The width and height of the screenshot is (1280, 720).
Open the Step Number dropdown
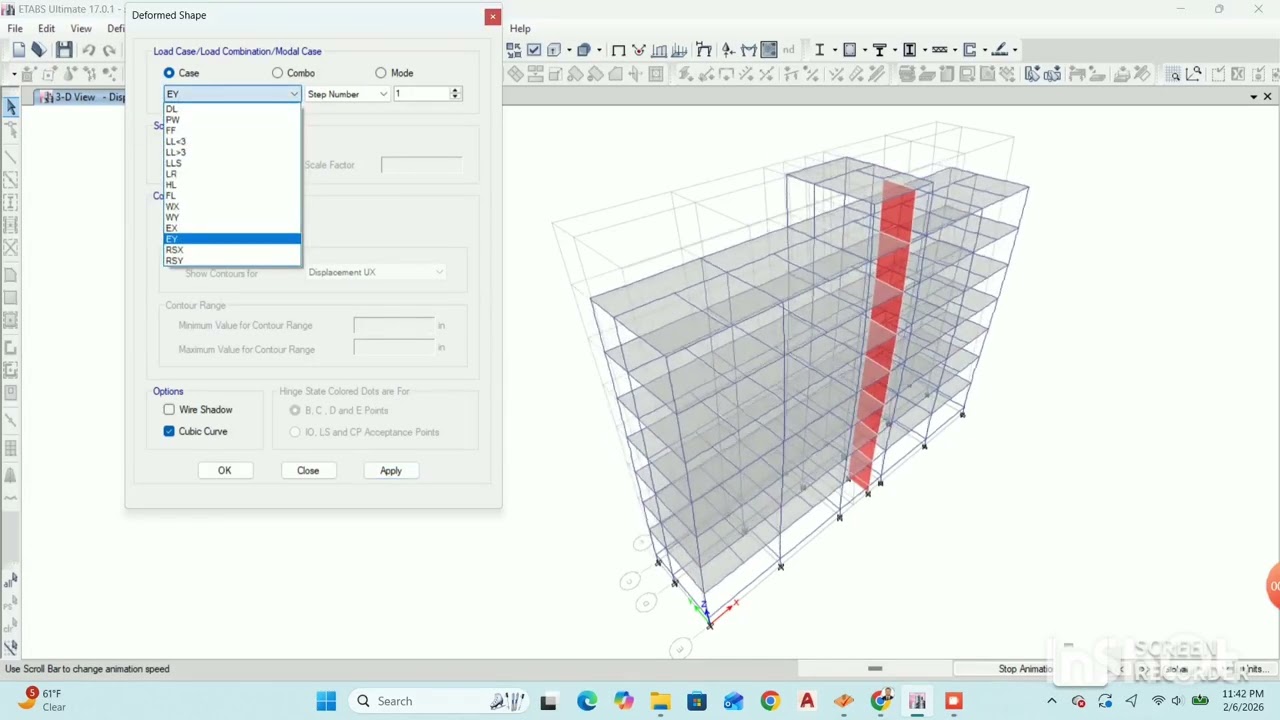pos(347,94)
